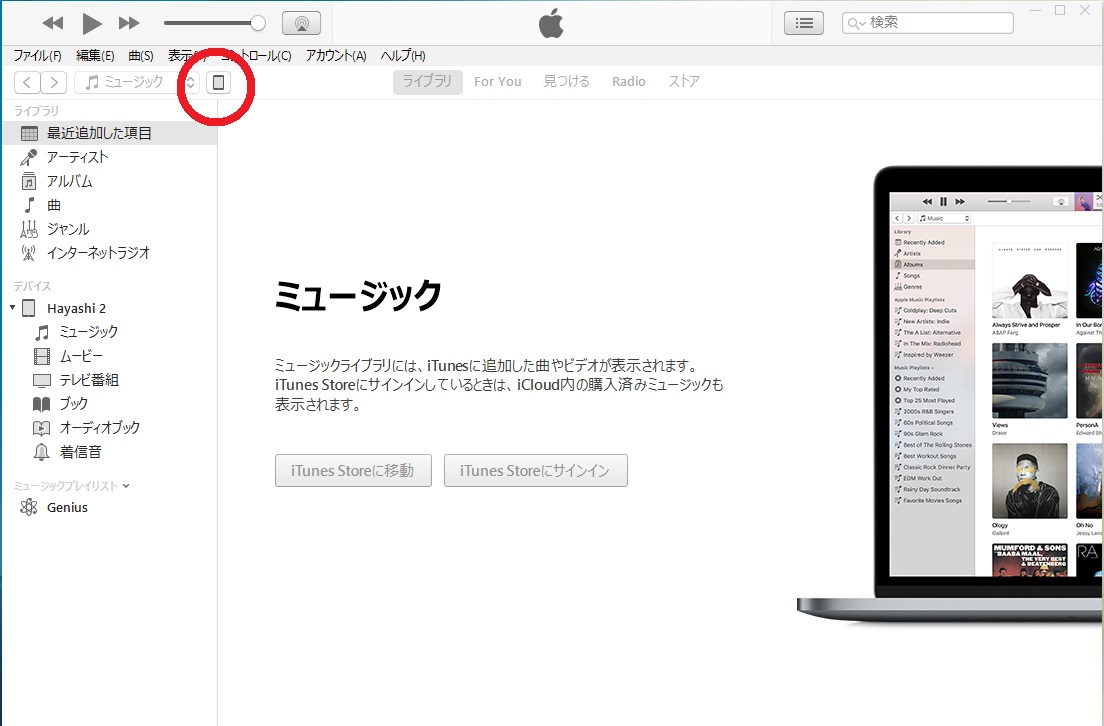
Task: Open ミュージック under the Hayashi 2 device
Action: tap(110, 332)
